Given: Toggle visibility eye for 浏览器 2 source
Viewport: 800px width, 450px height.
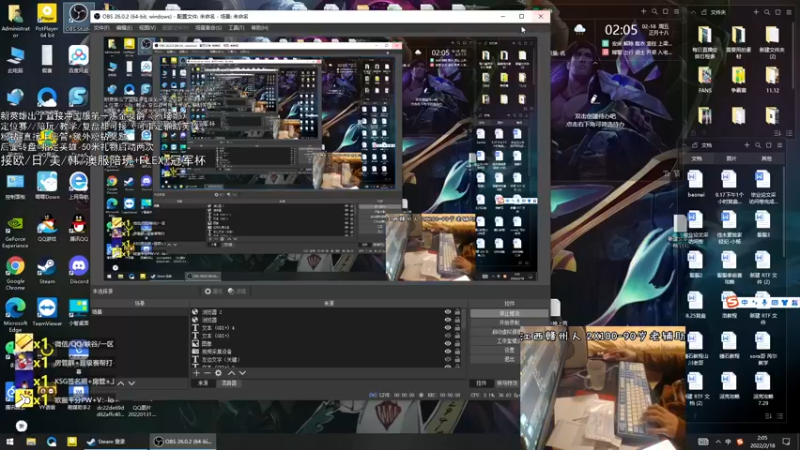Looking at the screenshot, I should 447,312.
